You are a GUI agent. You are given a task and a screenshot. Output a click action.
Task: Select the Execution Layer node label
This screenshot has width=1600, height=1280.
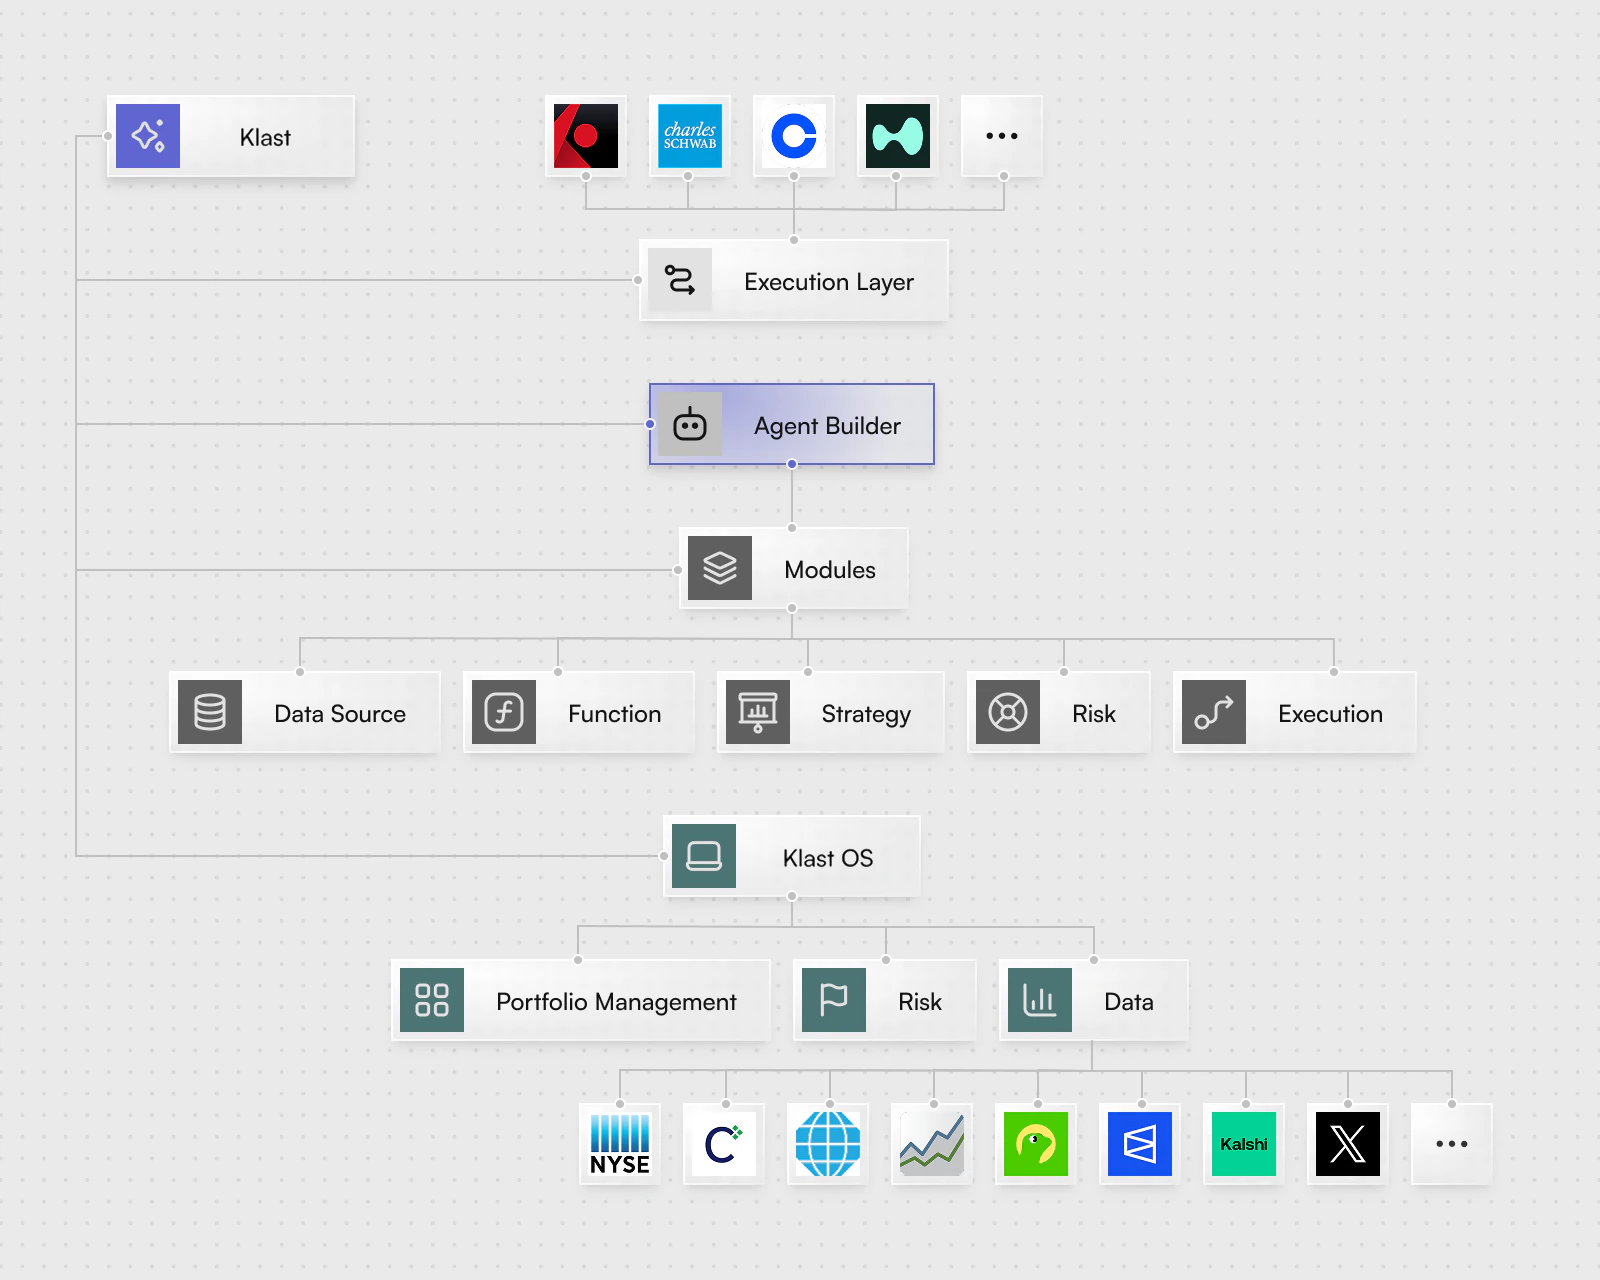[x=829, y=282]
